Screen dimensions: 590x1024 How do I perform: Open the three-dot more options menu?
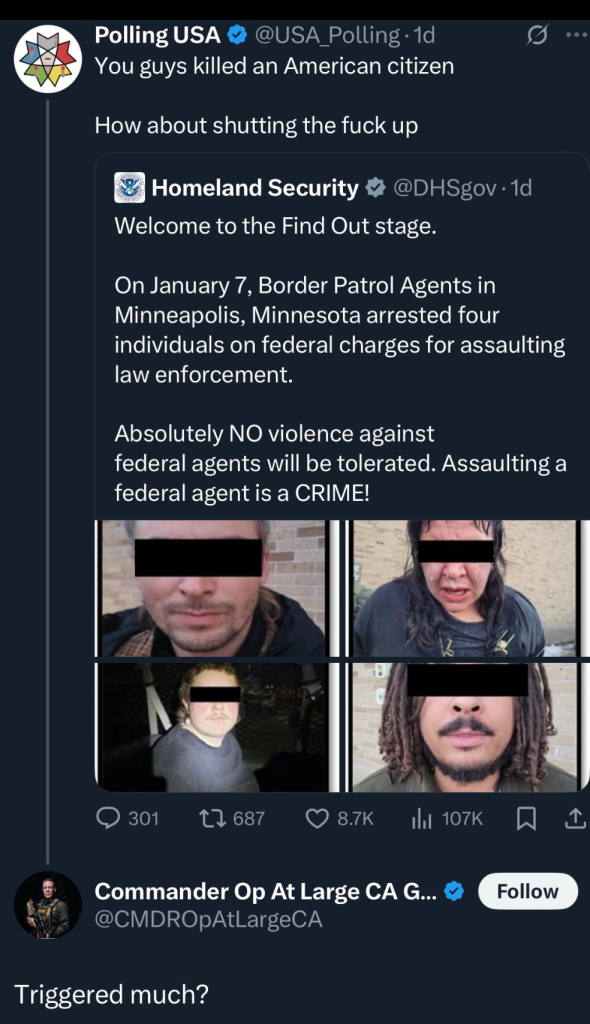576,35
